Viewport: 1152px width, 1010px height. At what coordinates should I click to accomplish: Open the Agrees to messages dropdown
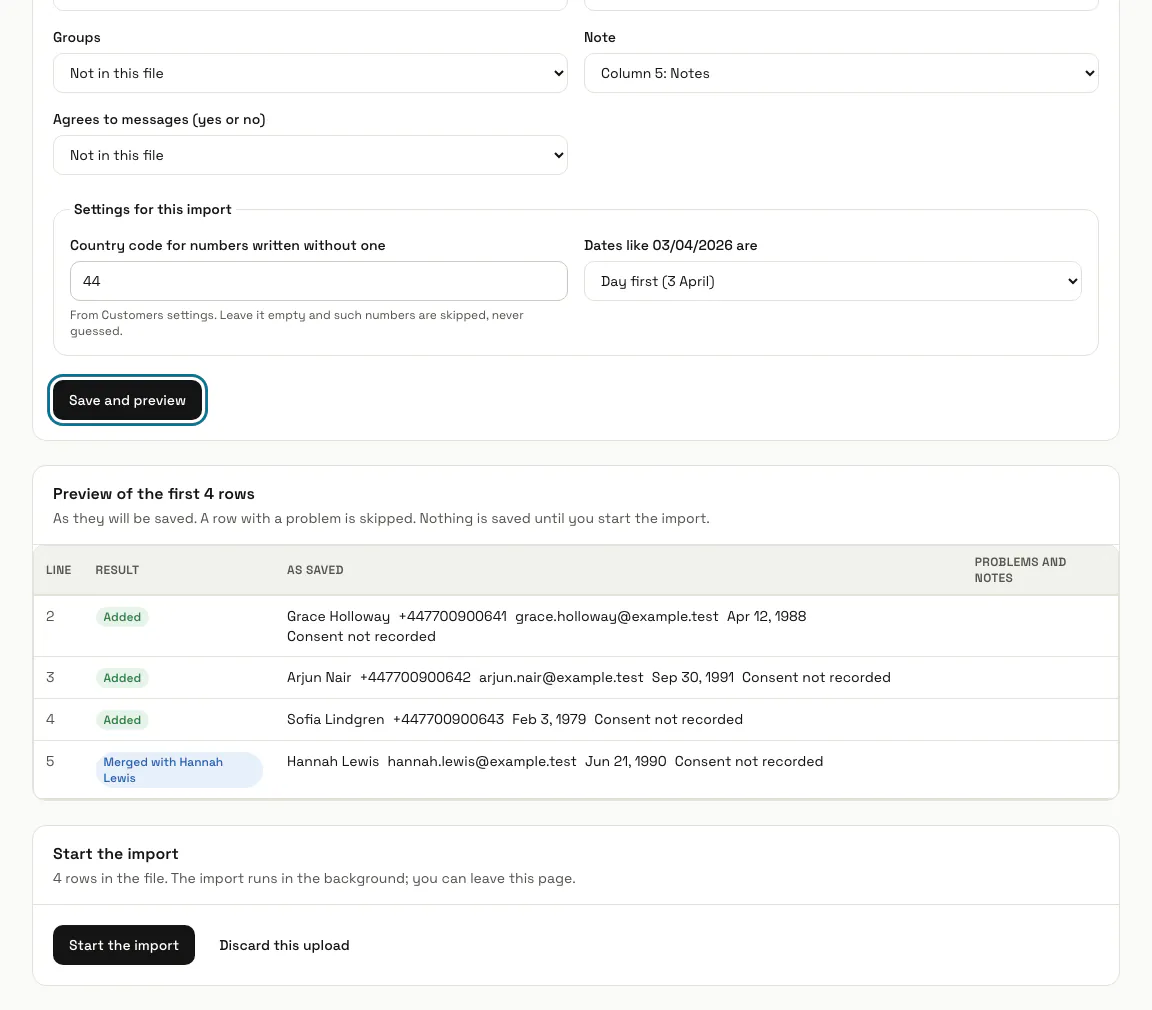click(x=310, y=155)
